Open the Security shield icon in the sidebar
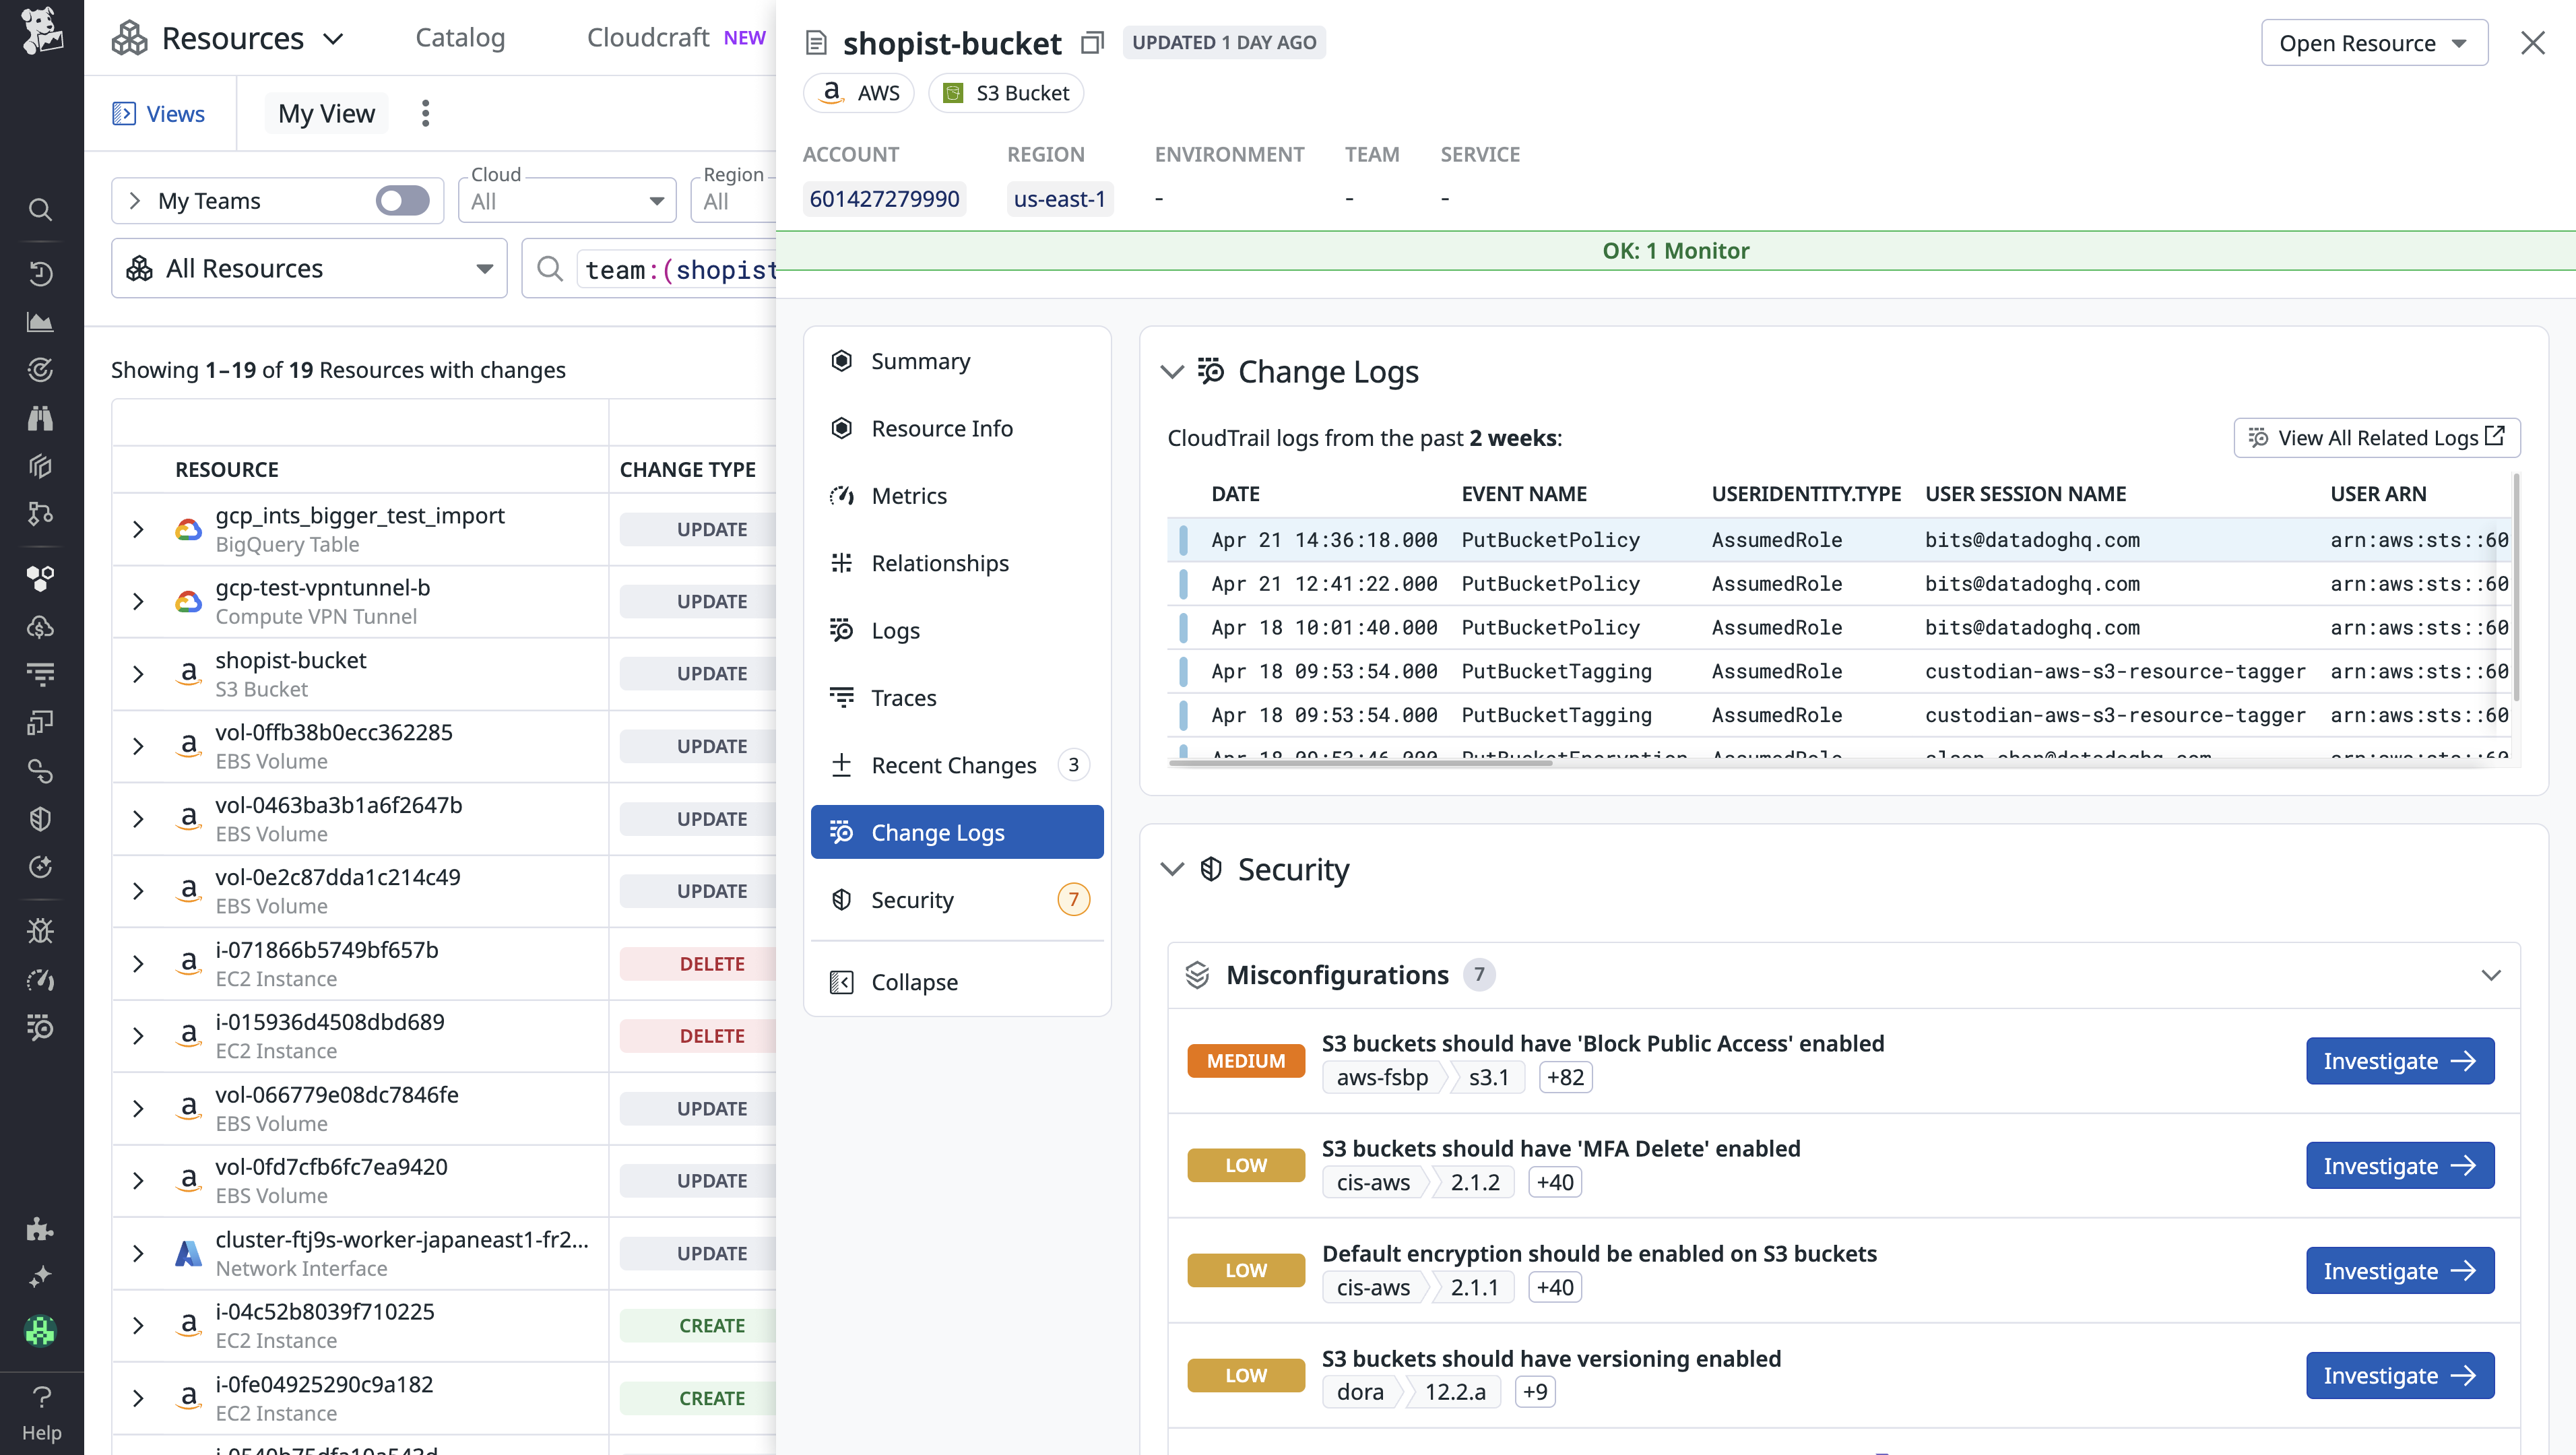The width and height of the screenshot is (2576, 1455). [40, 818]
